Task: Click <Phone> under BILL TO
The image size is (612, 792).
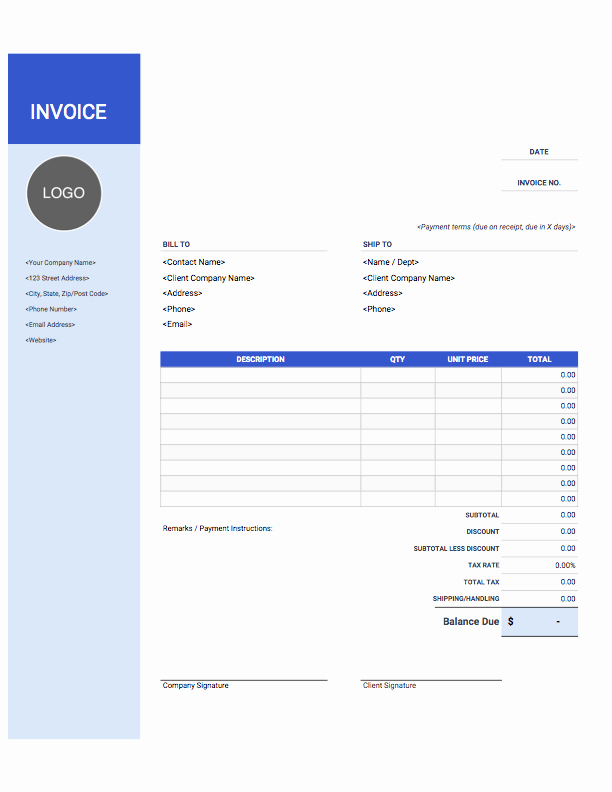Action: [x=179, y=309]
